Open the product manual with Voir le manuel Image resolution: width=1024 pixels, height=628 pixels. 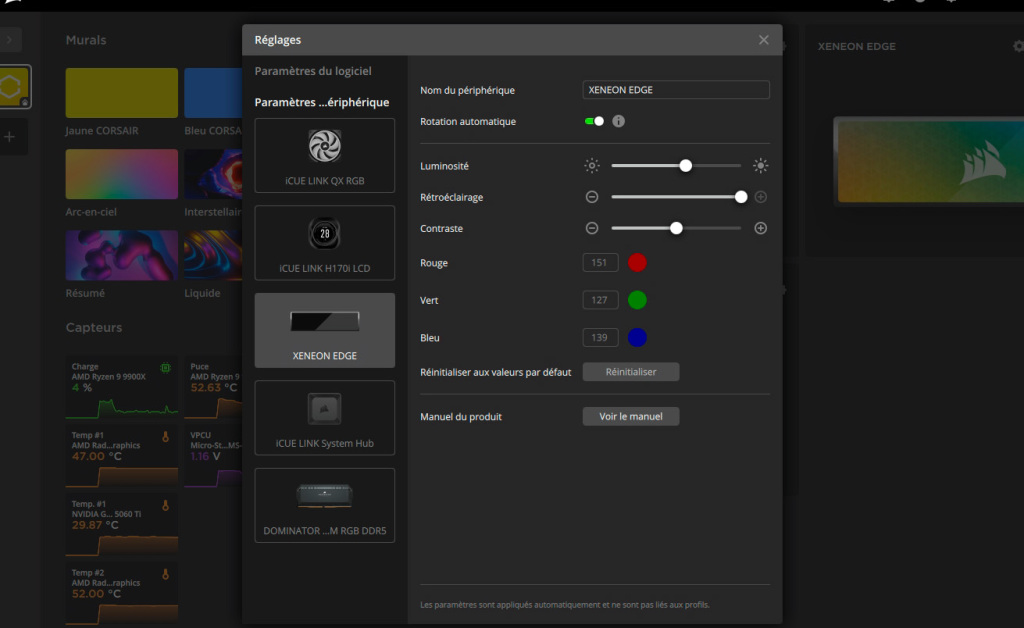pyautogui.click(x=630, y=416)
